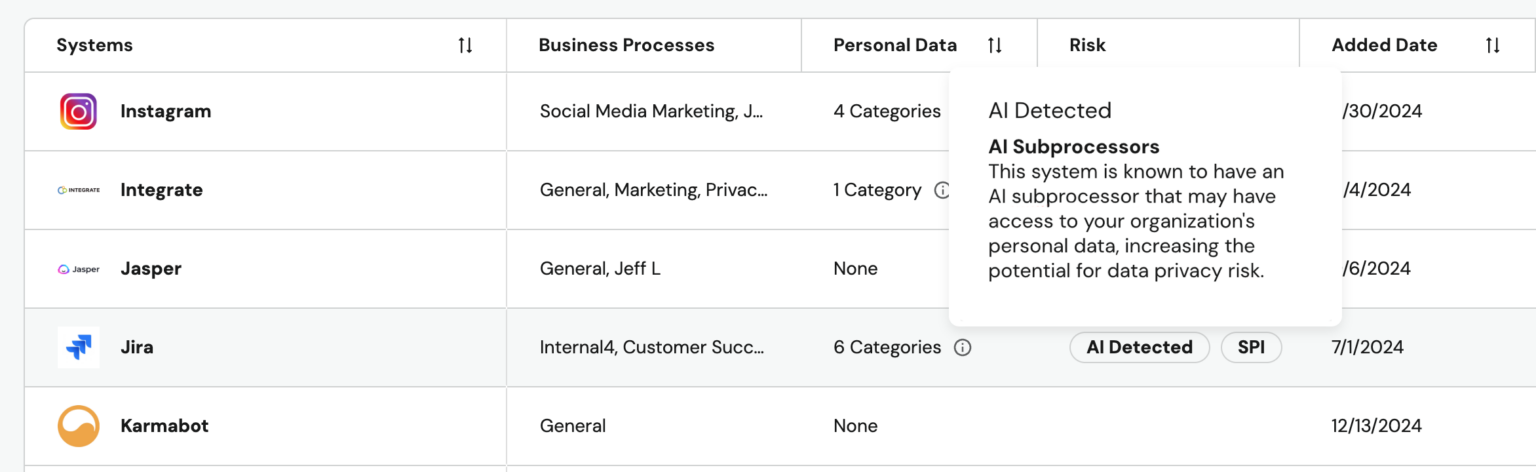Click info icon next to 1 Category
This screenshot has height=472, width=1536.
(x=941, y=190)
